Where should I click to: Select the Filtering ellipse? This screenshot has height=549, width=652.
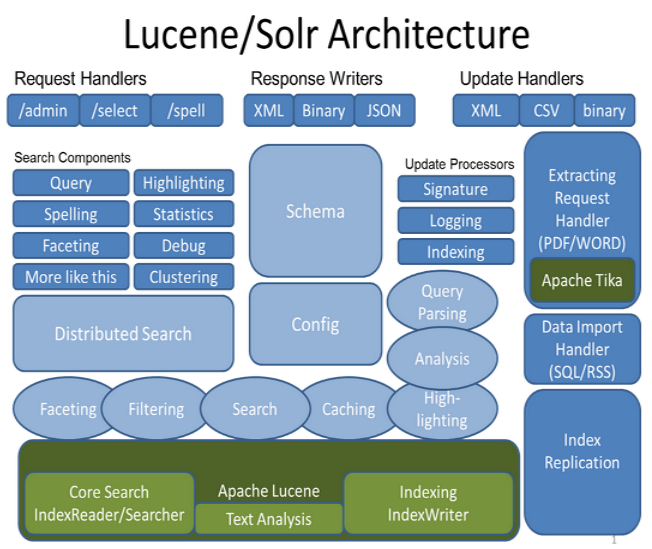tap(156, 409)
